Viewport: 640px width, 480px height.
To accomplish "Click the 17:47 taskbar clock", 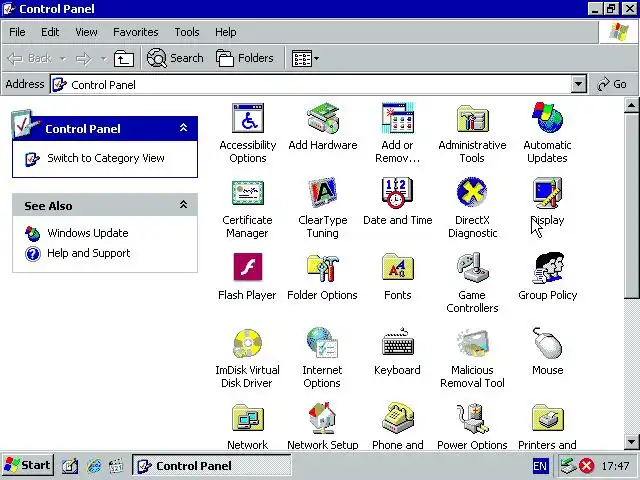I will [x=615, y=466].
